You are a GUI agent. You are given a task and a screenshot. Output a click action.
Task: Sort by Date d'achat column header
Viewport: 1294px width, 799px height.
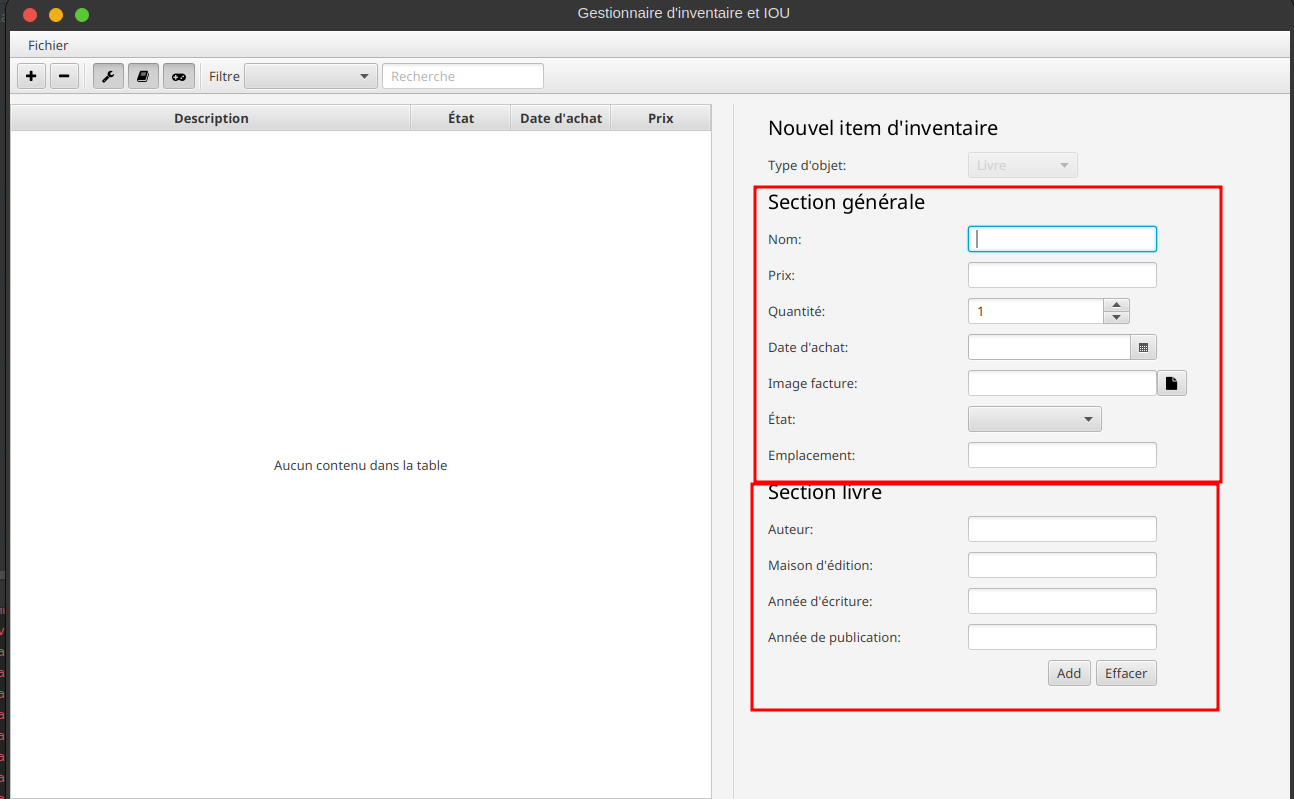[561, 118]
